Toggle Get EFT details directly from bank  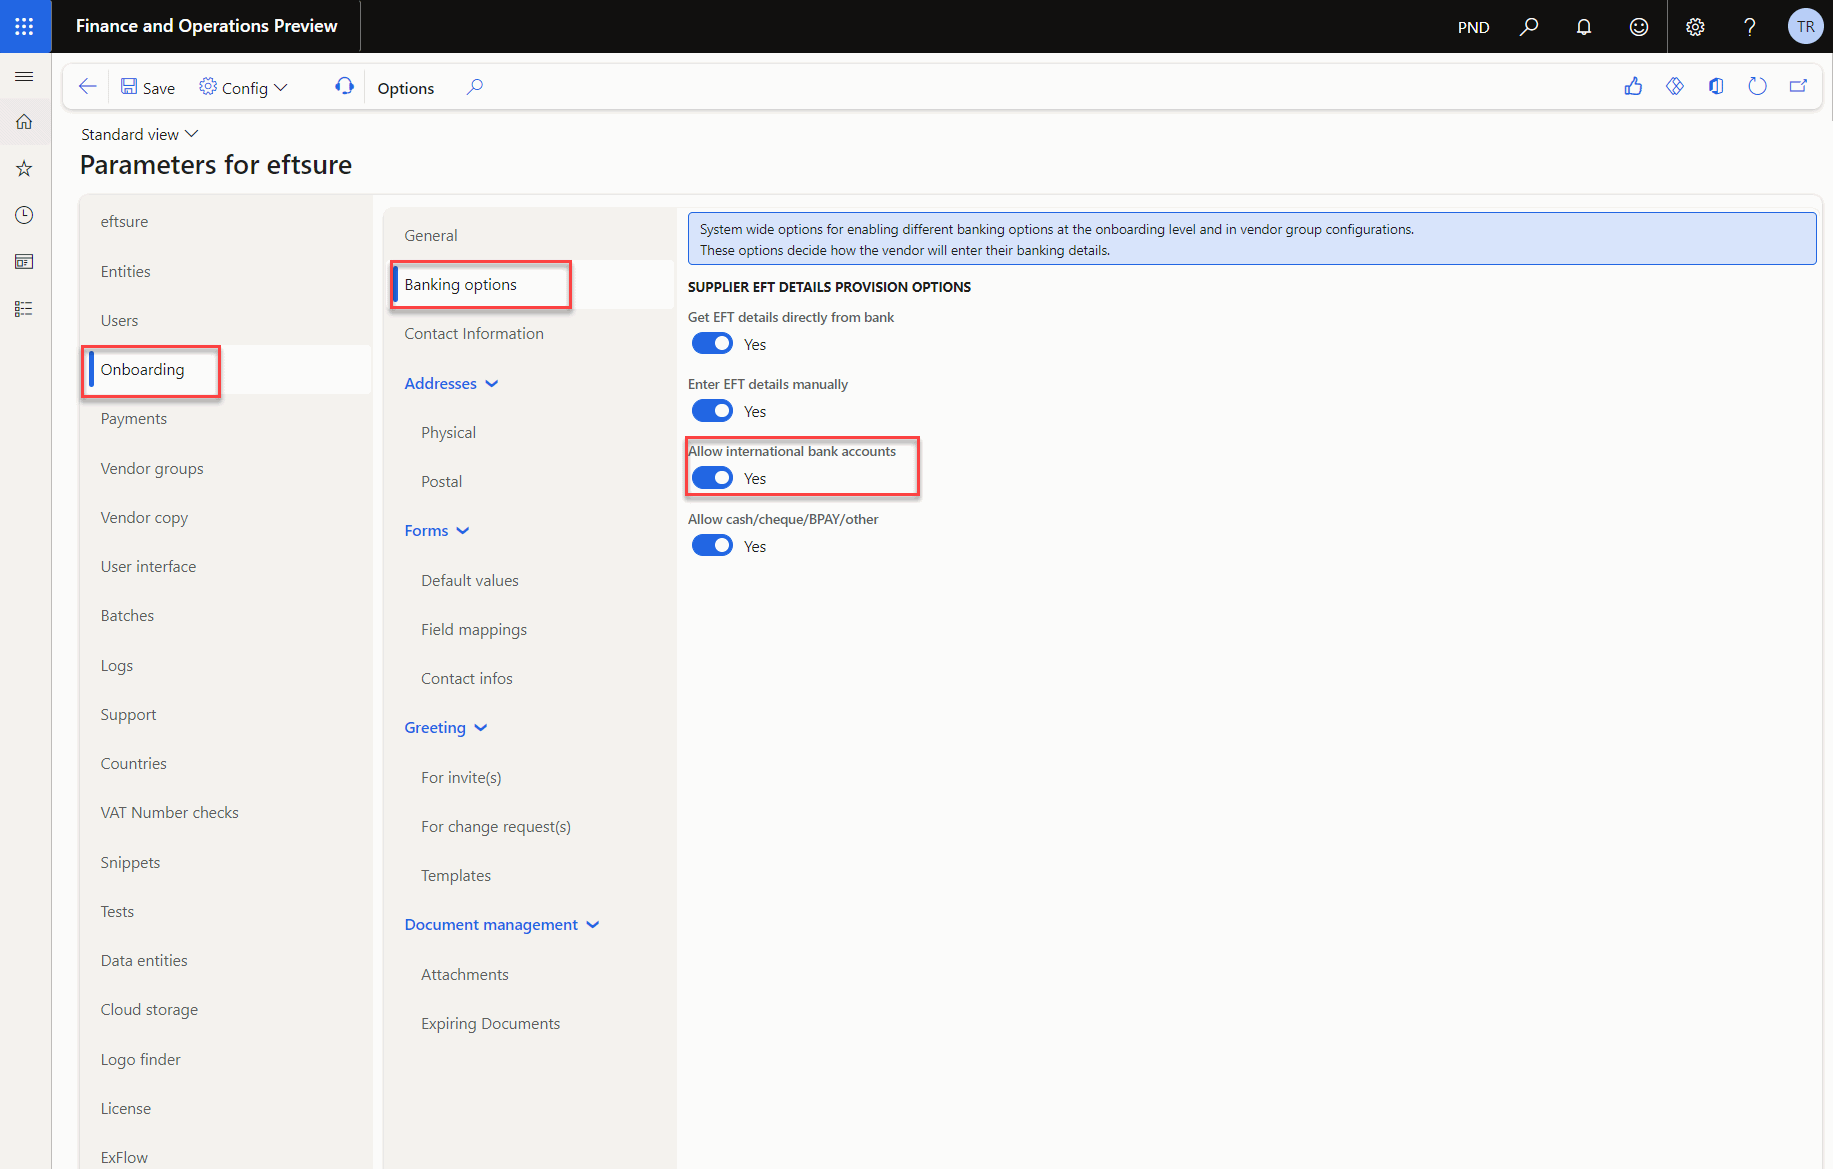pos(712,344)
